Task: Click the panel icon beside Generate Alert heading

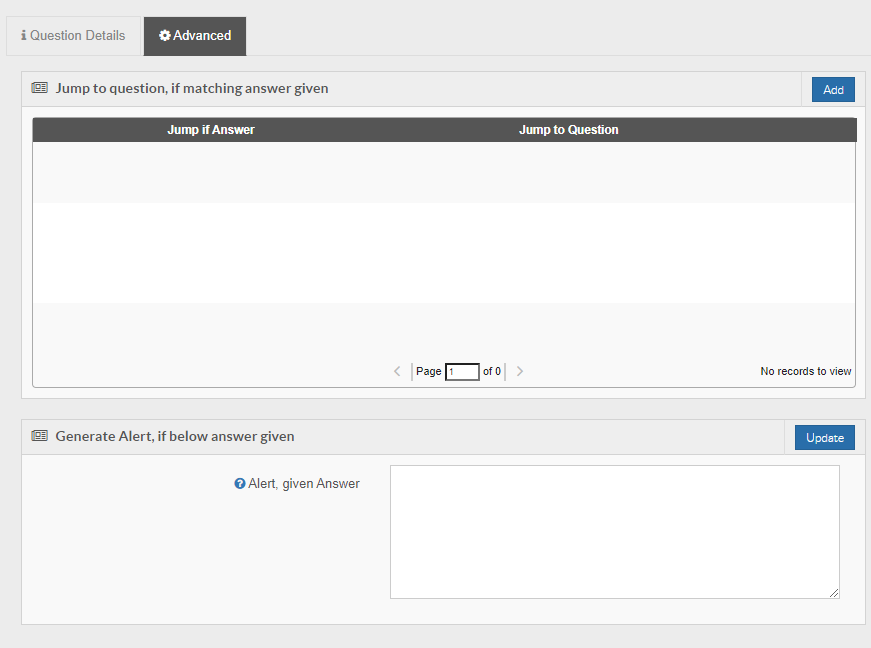Action: (x=39, y=435)
